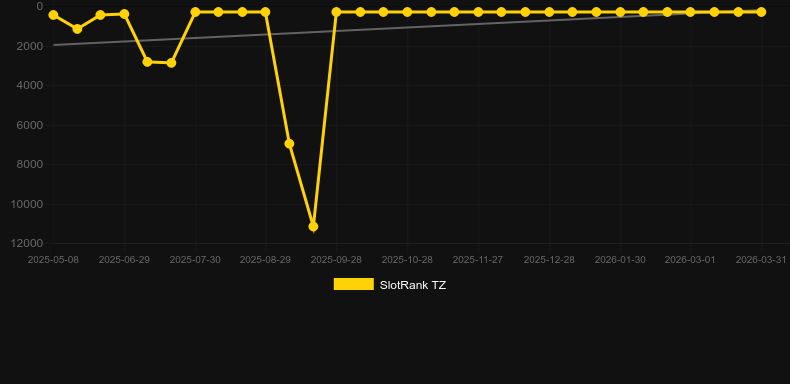Click the 6000 y-axis label
This screenshot has height=384, width=790.
30,125
